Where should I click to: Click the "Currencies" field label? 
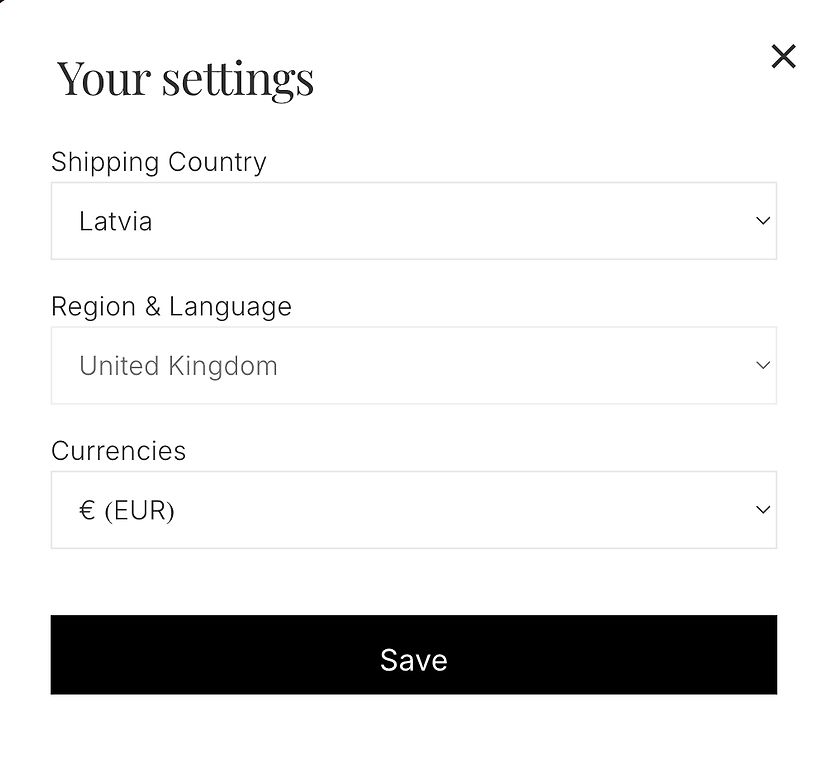coord(118,451)
